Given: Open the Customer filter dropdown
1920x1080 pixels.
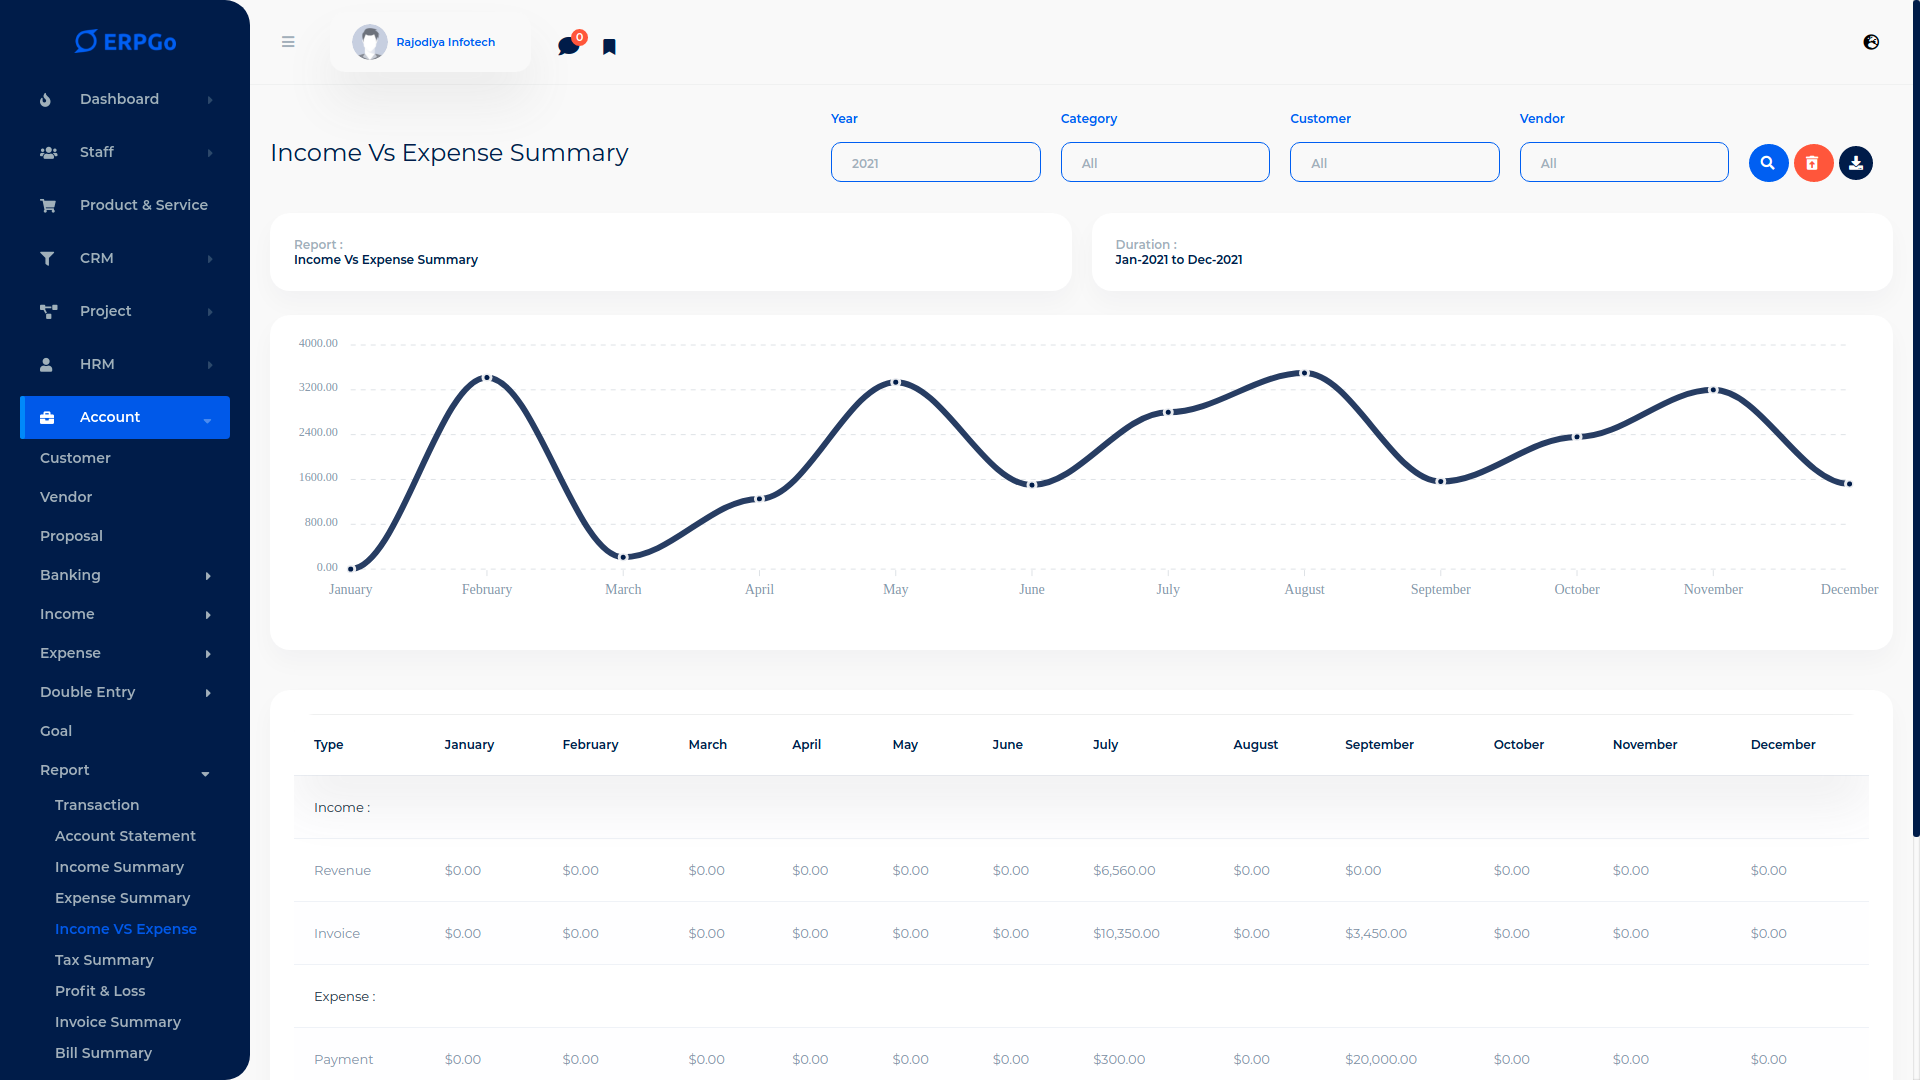Looking at the screenshot, I should [1394, 162].
